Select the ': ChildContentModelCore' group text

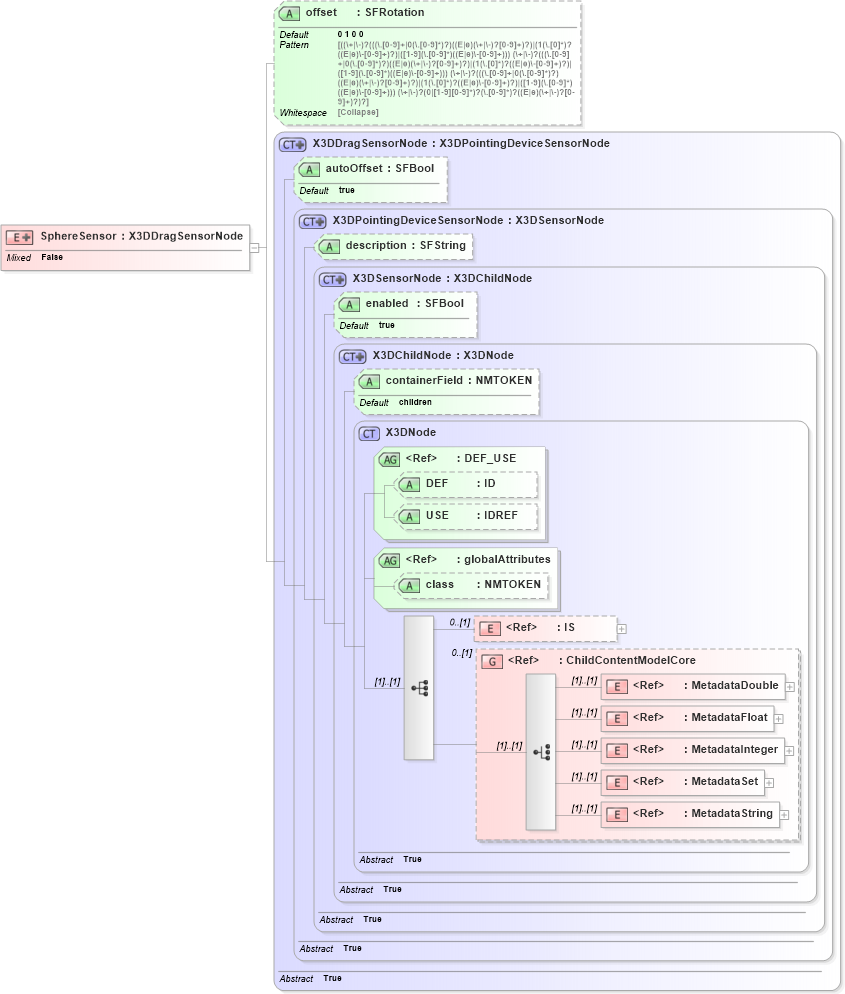[x=627, y=661]
